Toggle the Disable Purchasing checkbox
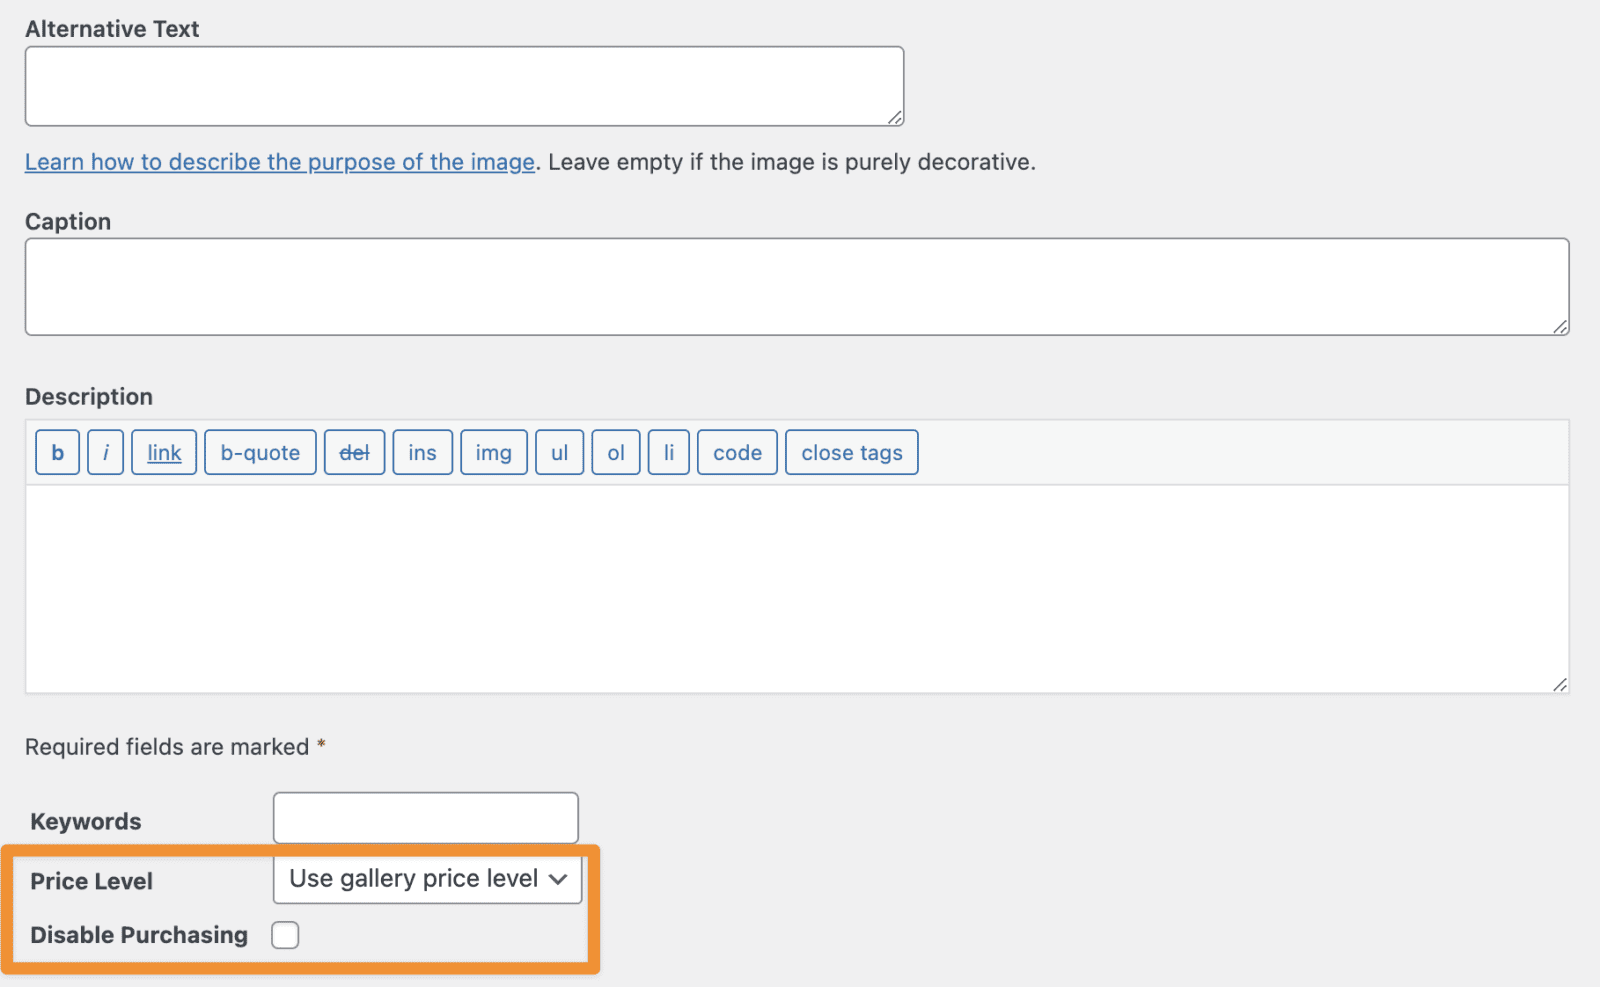The image size is (1600, 987). point(285,935)
